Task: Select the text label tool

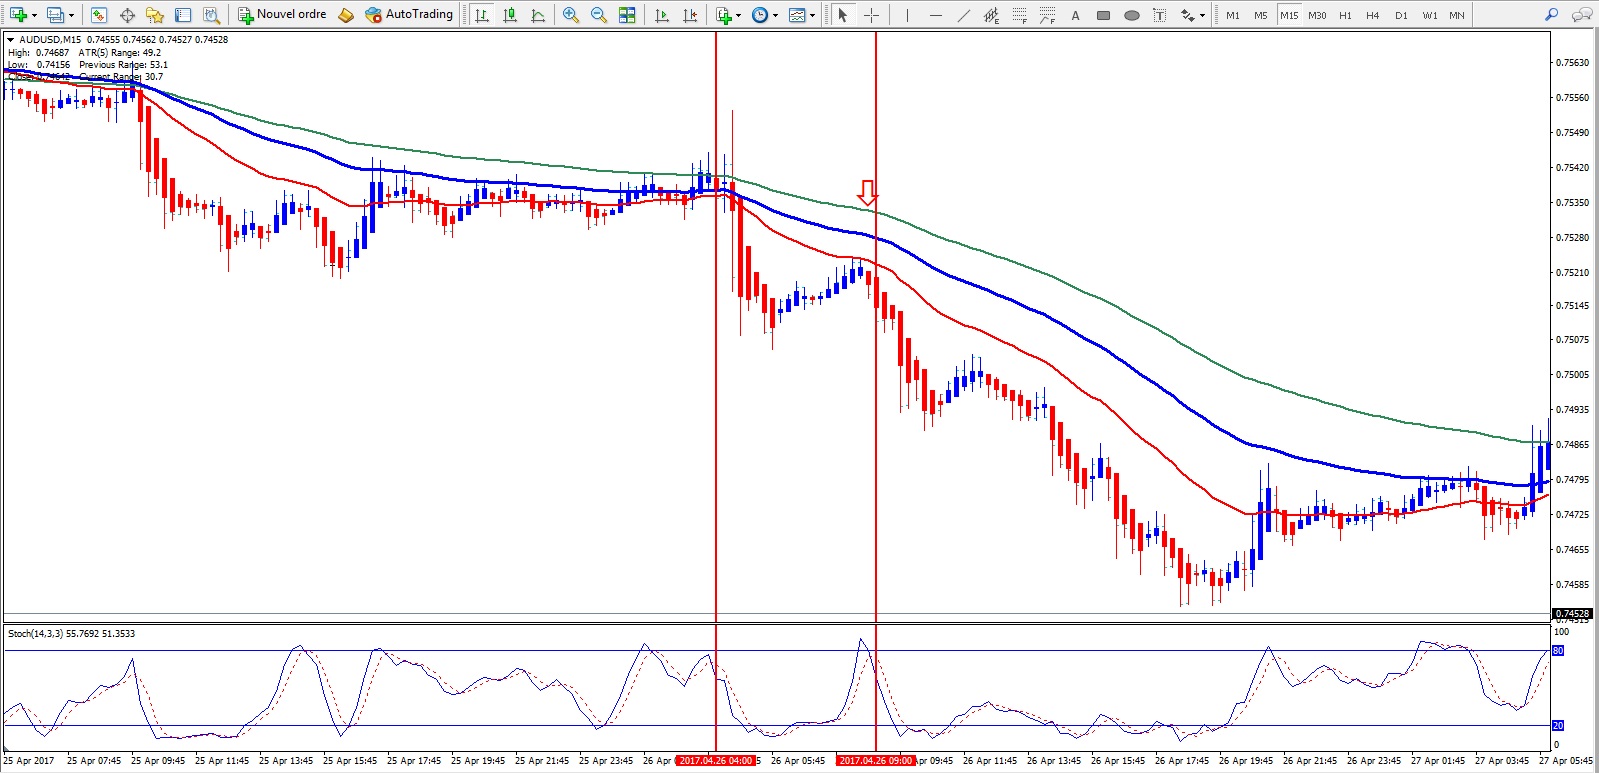Action: click(x=1160, y=15)
